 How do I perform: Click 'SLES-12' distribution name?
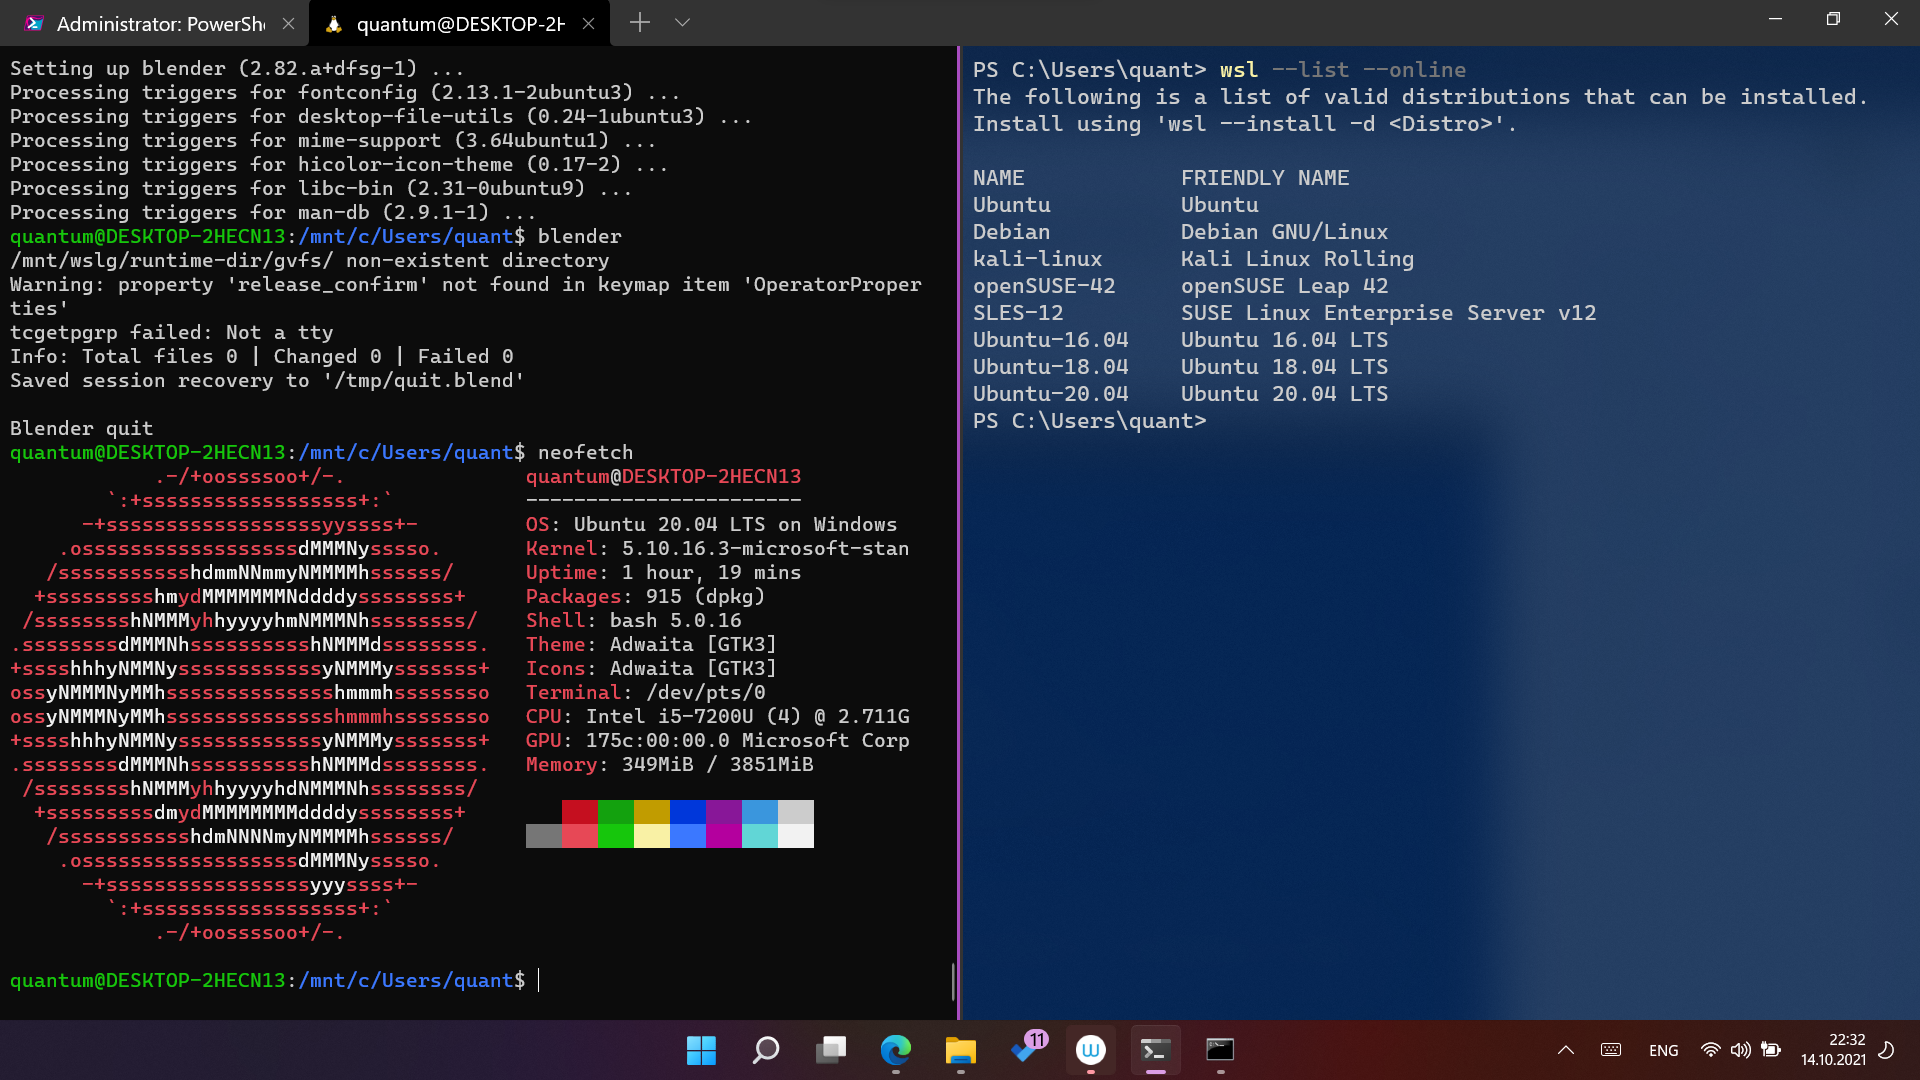pos(1018,313)
